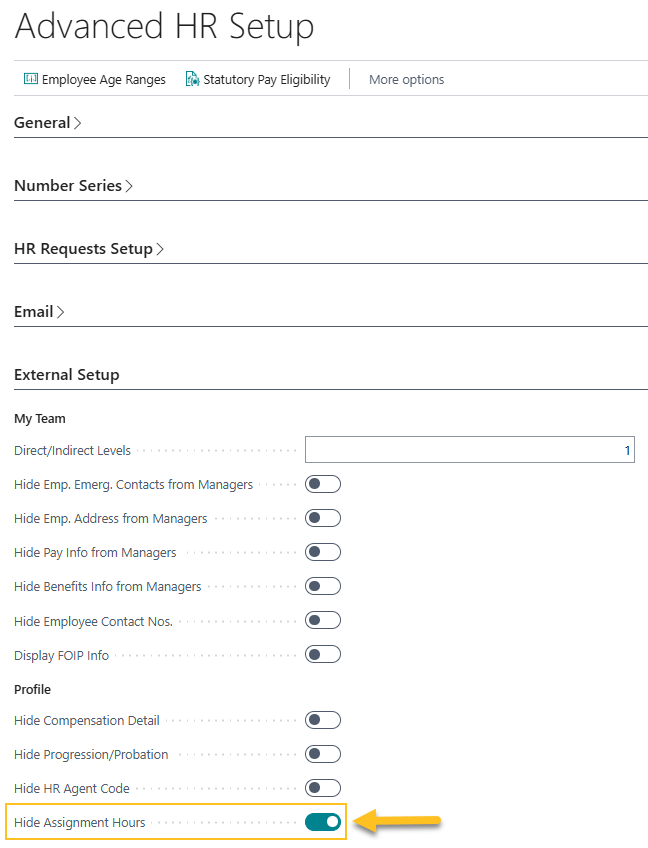
Task: Enable Hide Pay Info from Managers
Action: point(322,551)
